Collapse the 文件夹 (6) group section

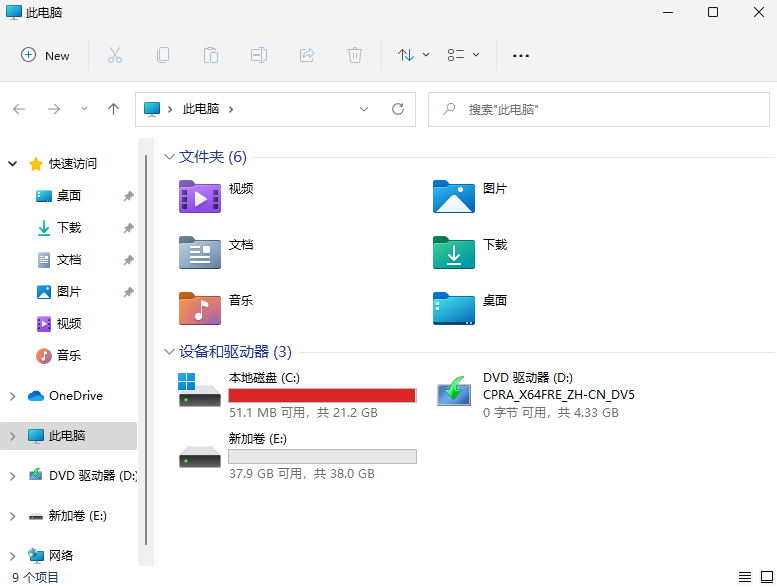[168, 157]
